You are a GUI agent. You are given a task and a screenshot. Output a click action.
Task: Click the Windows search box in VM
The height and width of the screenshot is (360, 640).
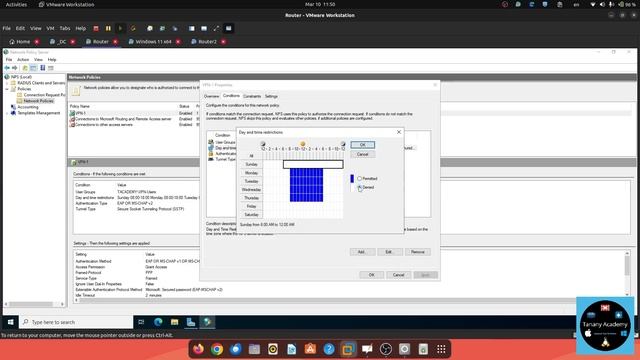pyautogui.click(x=77, y=322)
